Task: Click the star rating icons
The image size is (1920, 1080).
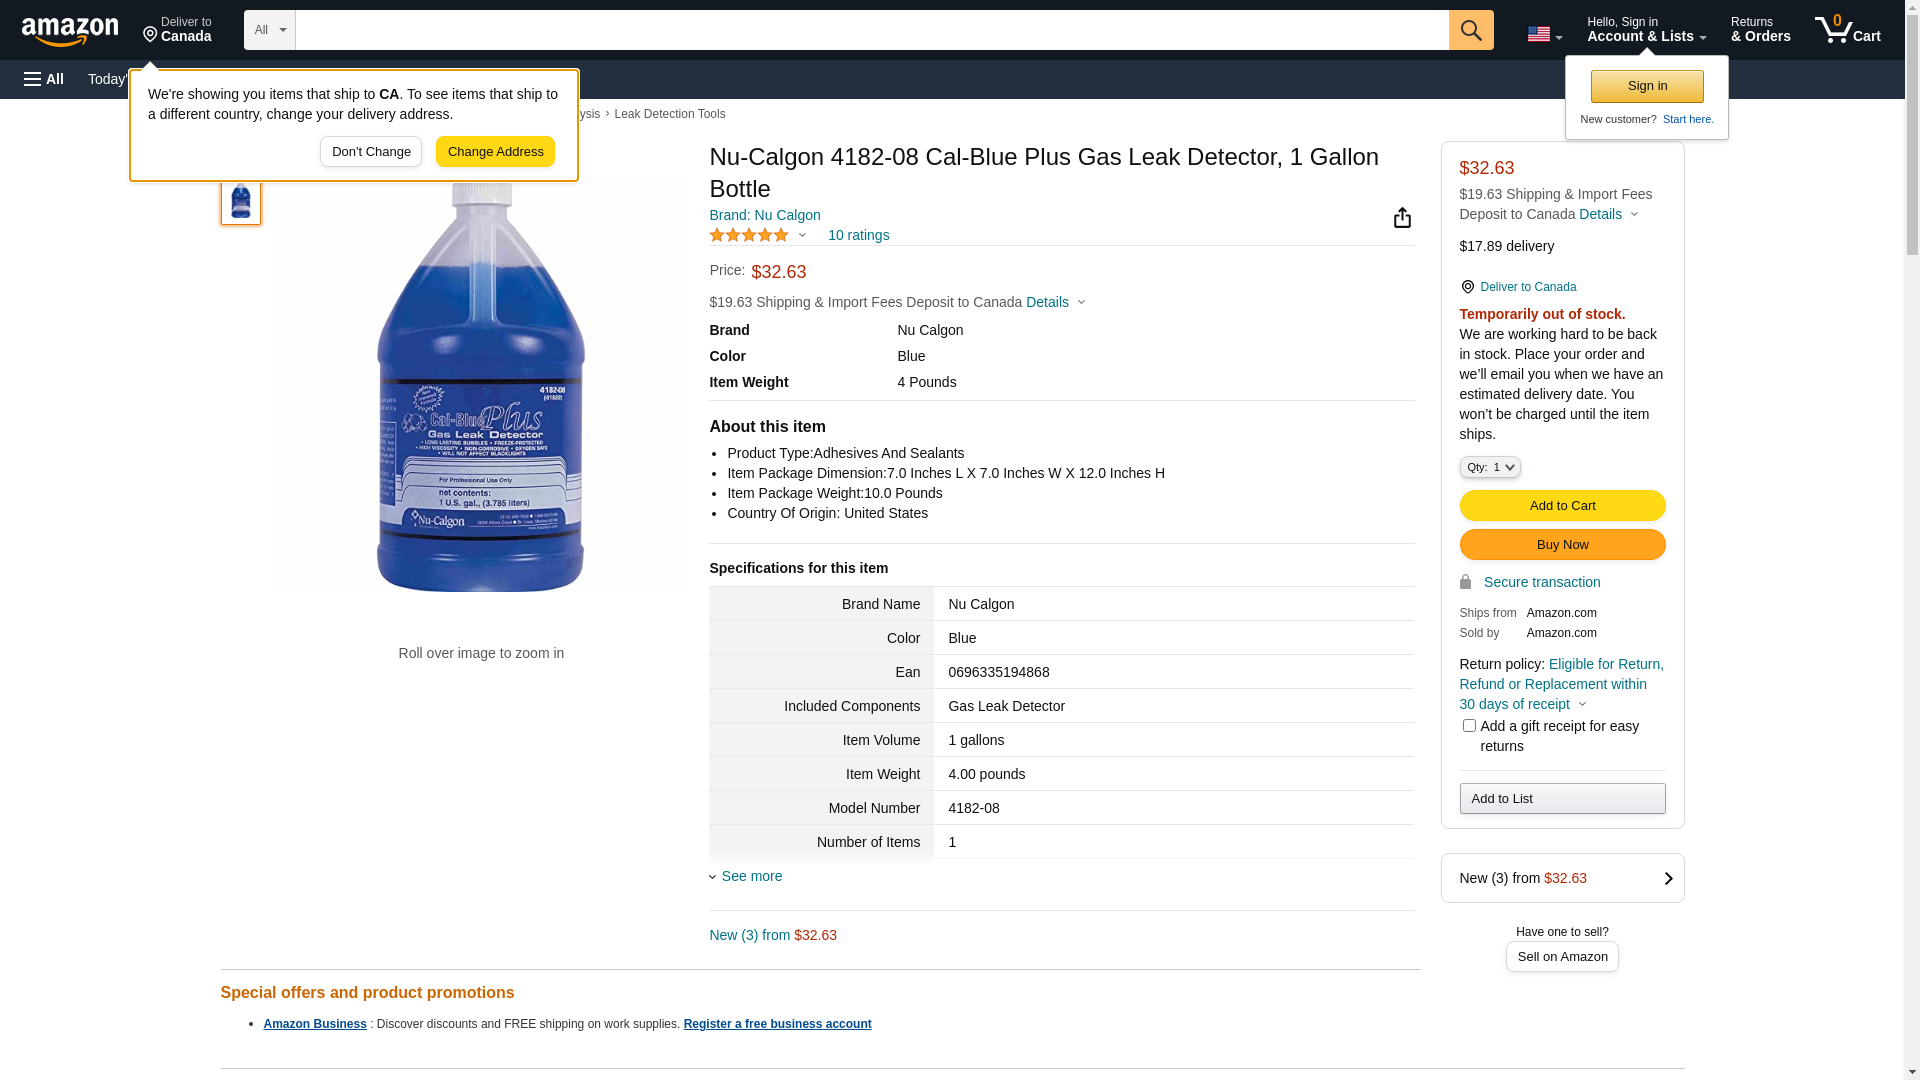Action: (x=749, y=235)
